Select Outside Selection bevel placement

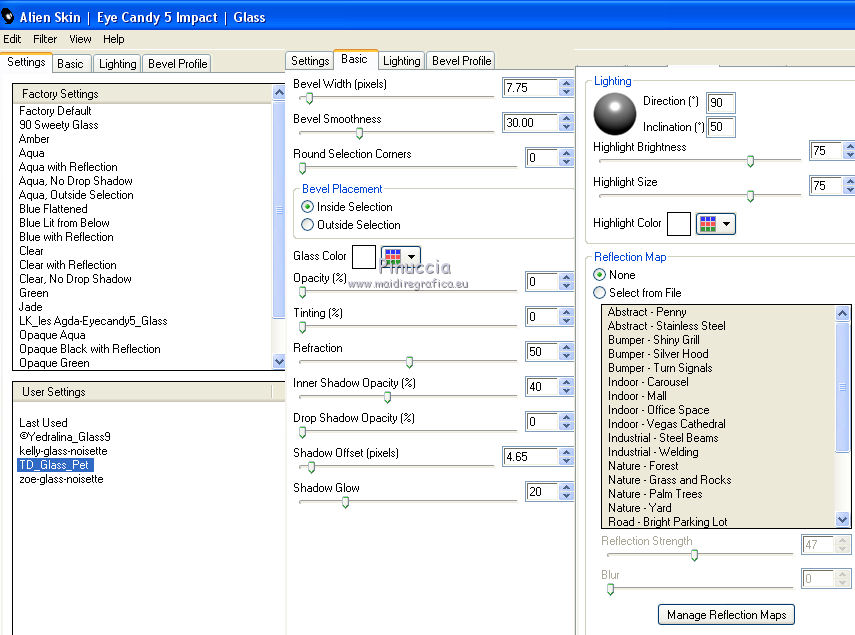tap(308, 225)
